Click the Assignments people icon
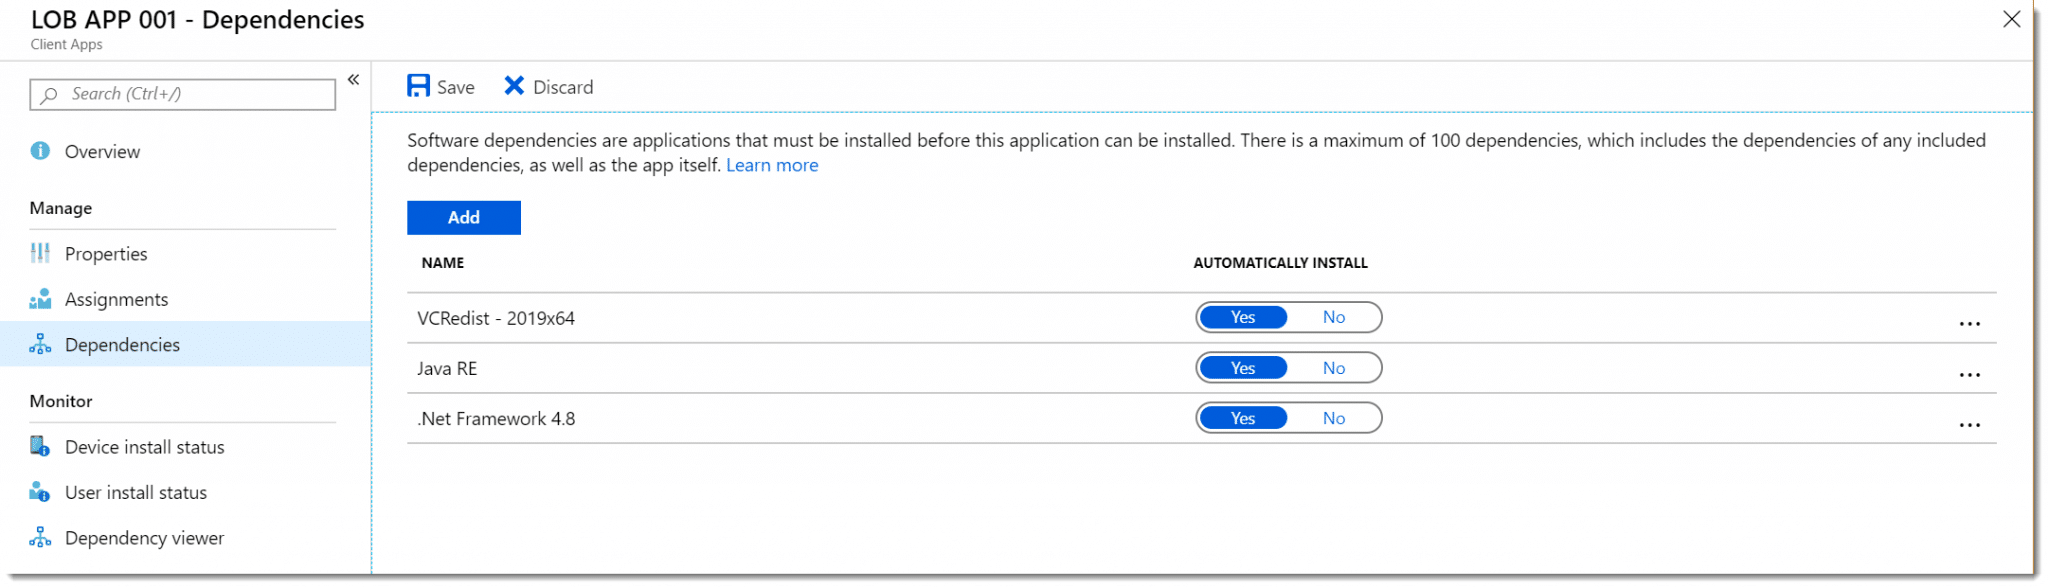 (40, 298)
